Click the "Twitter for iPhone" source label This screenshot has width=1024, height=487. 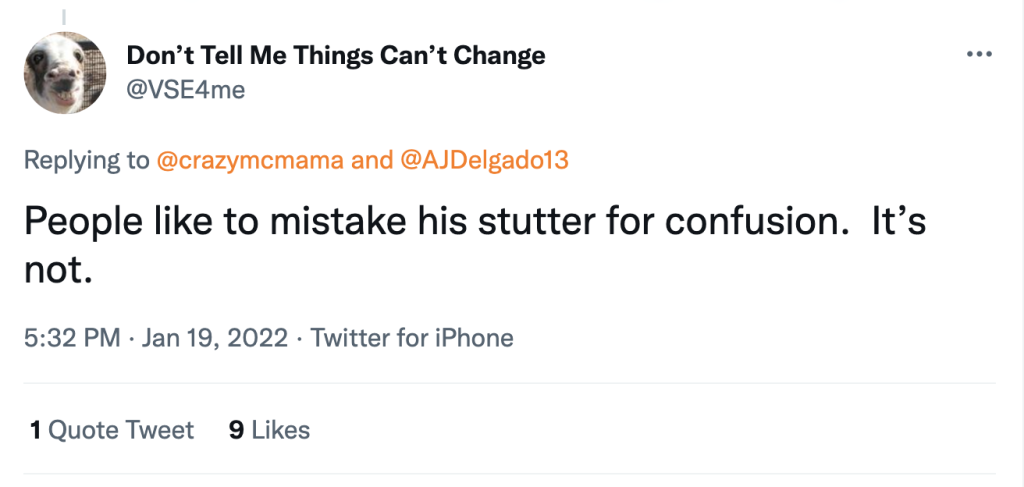412,338
